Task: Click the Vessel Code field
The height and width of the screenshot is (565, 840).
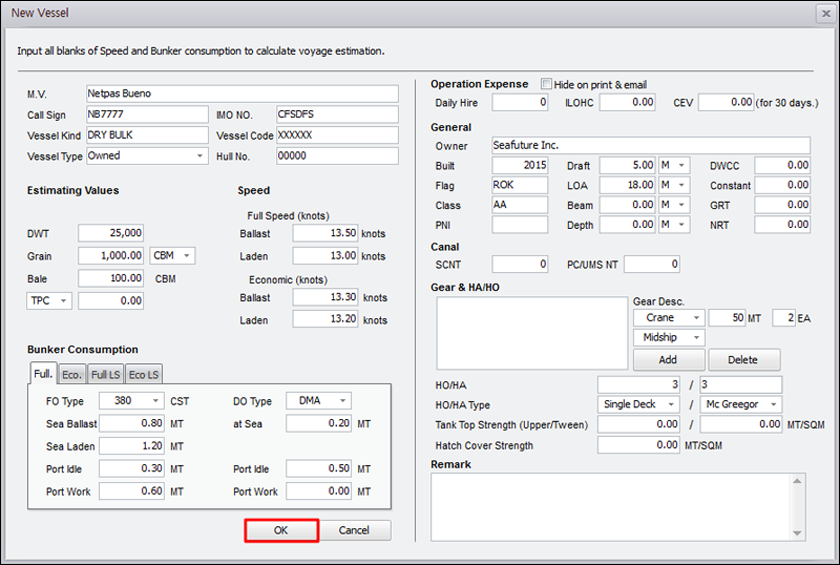Action: click(x=338, y=135)
